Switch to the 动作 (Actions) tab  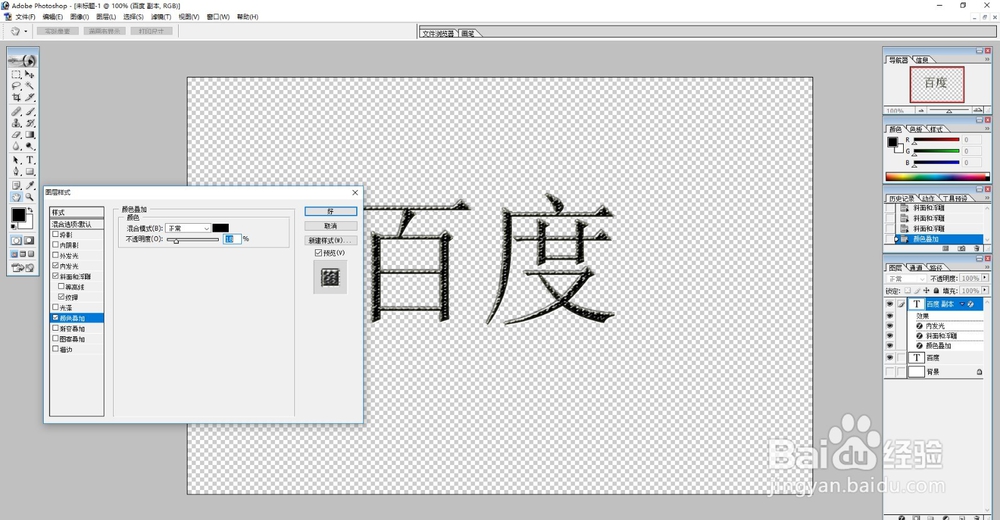coord(928,198)
